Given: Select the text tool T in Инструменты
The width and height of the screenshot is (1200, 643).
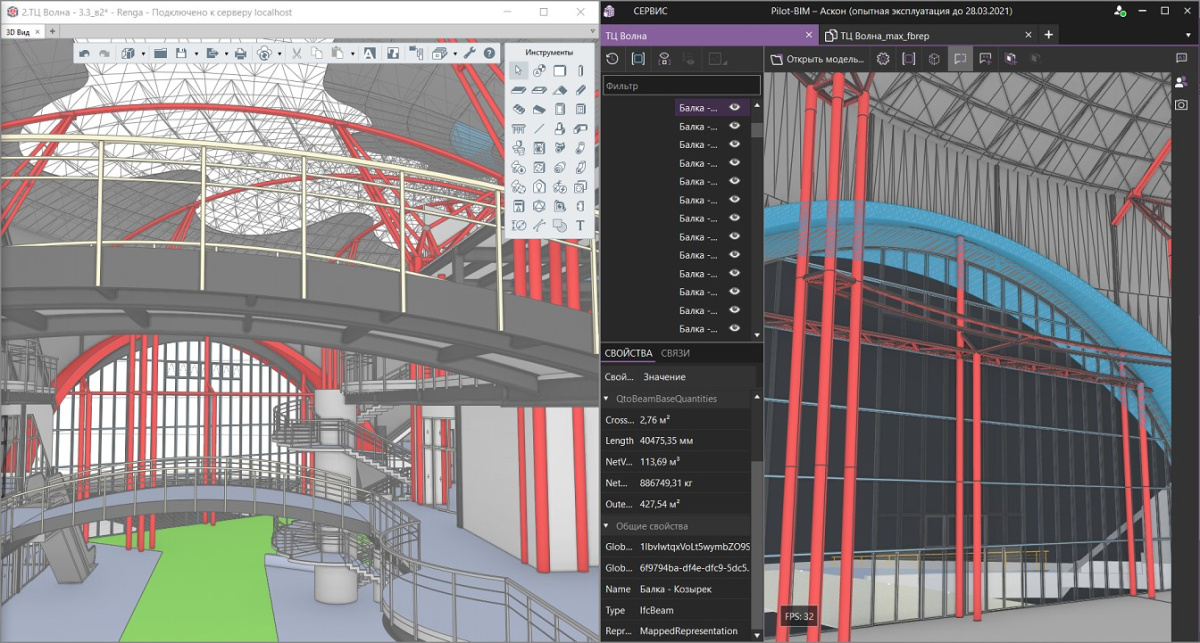Looking at the screenshot, I should pos(580,226).
